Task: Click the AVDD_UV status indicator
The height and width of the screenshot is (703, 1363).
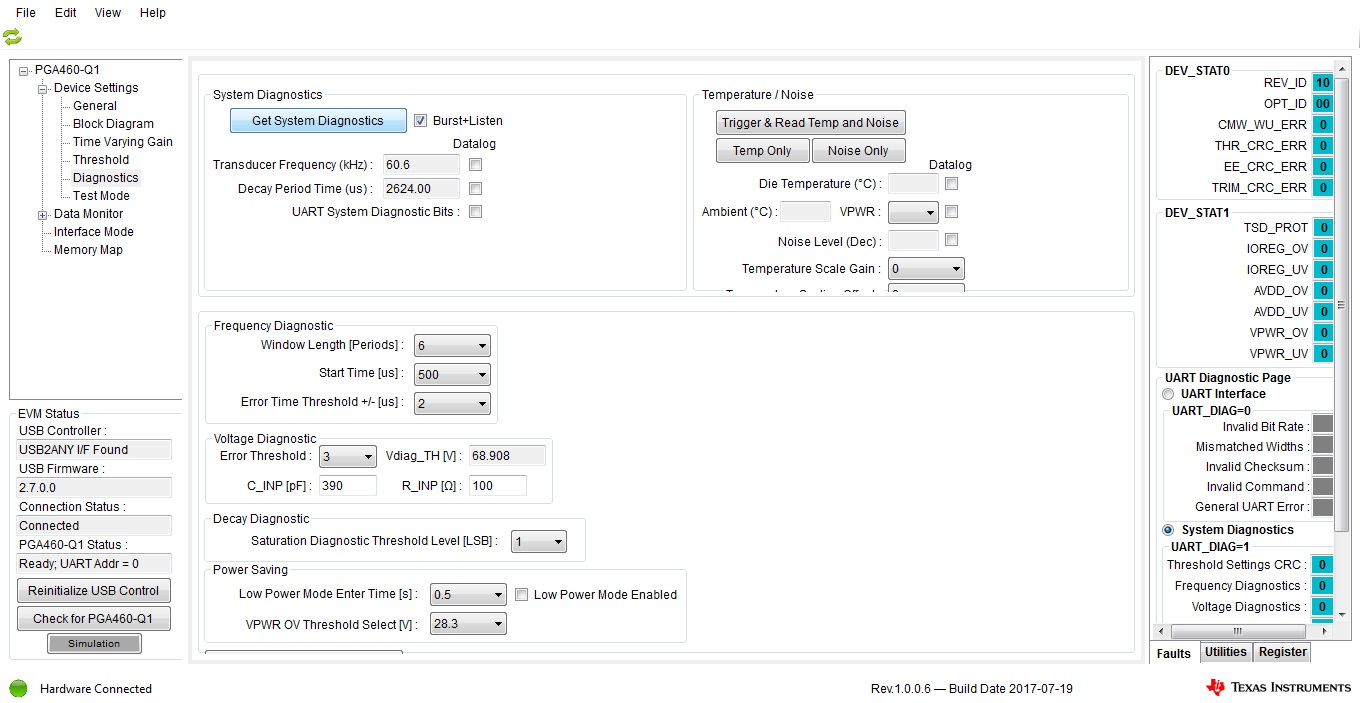Action: click(x=1323, y=312)
